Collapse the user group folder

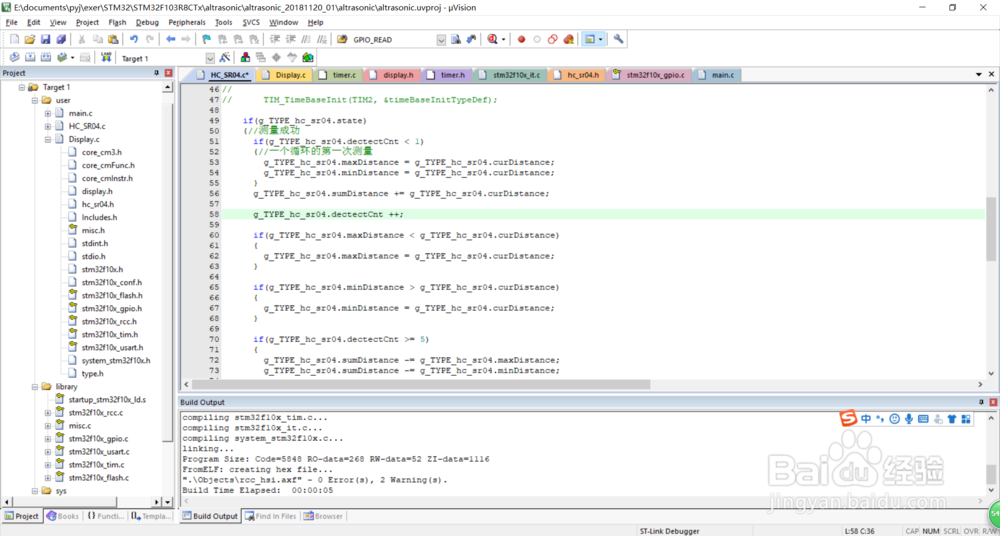[34, 100]
